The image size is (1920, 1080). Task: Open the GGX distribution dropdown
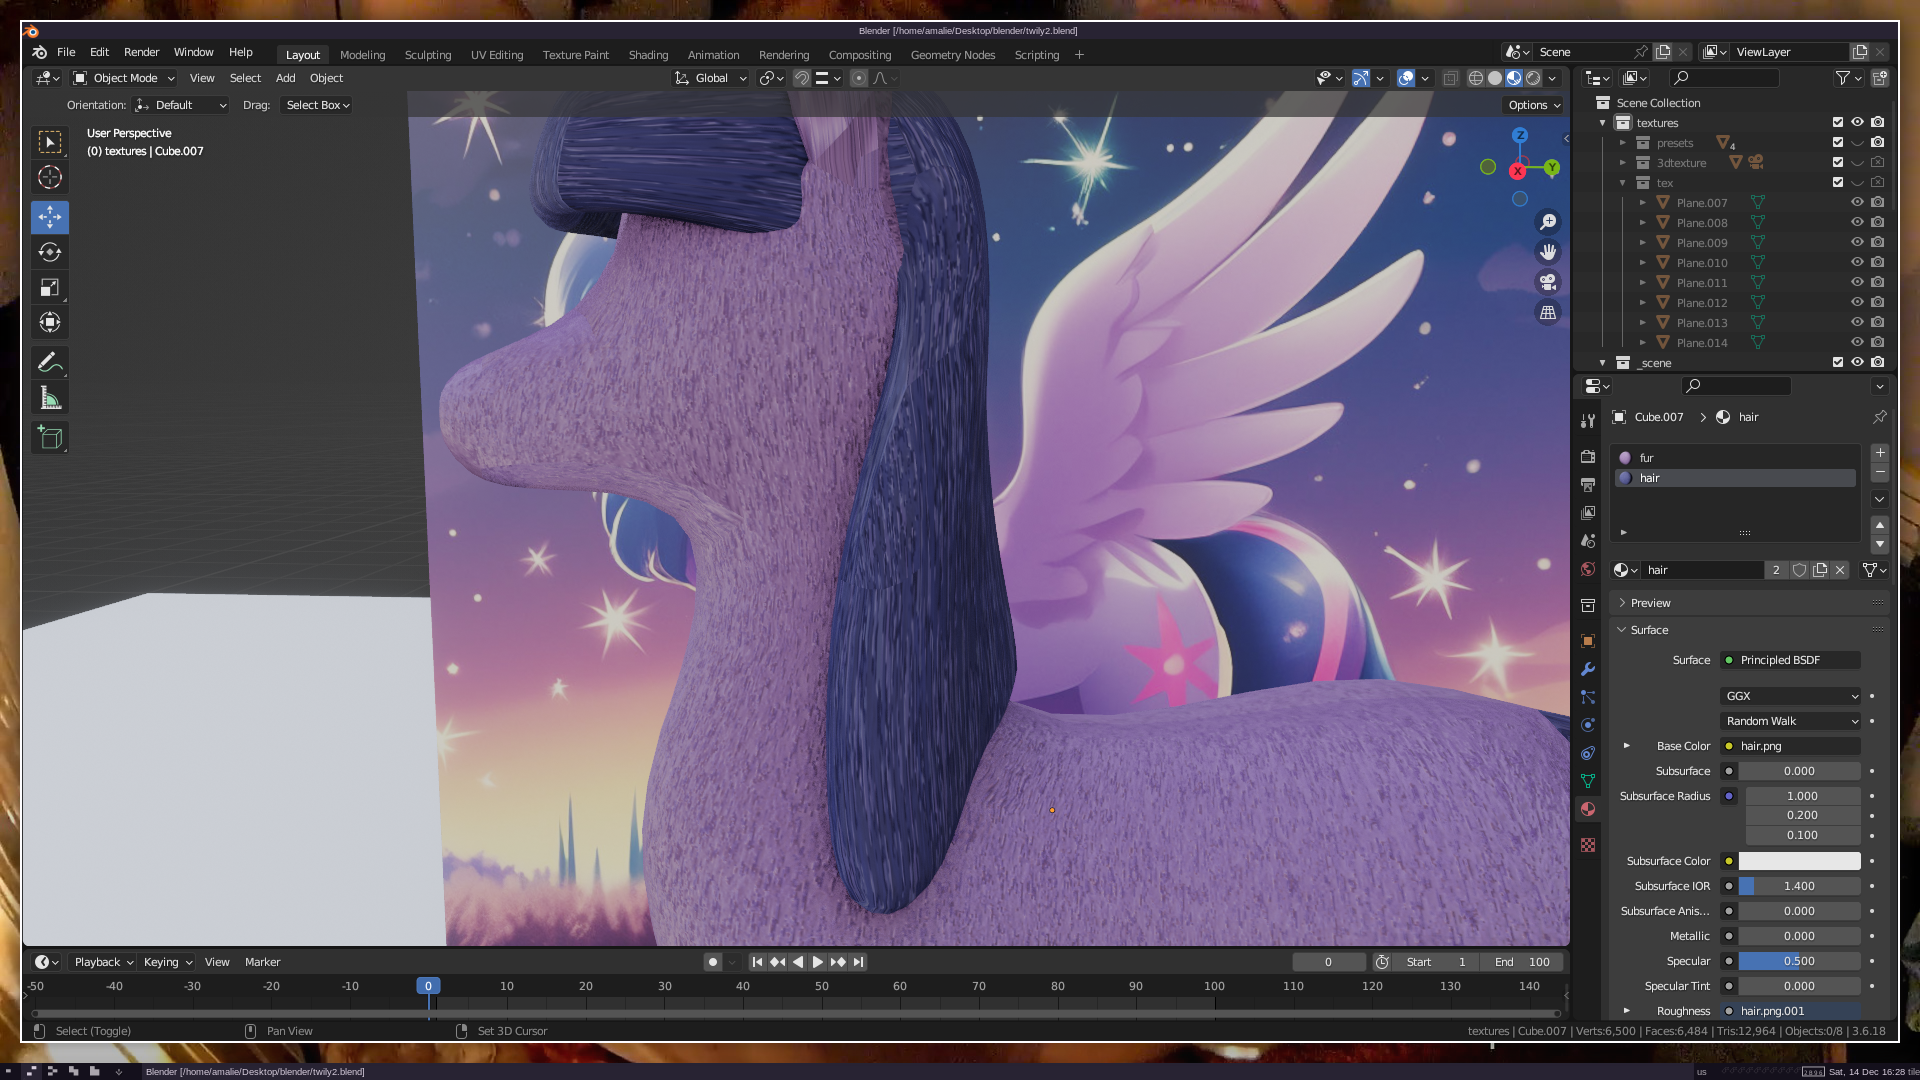pos(1790,696)
